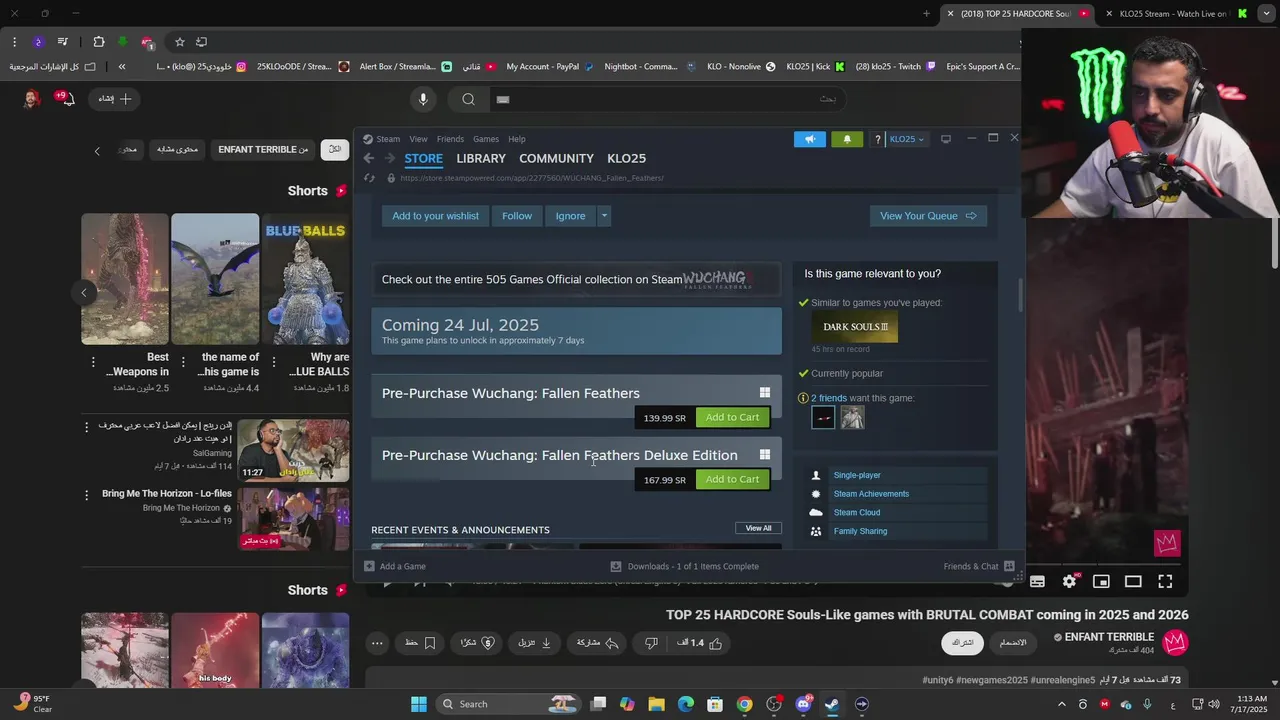The width and height of the screenshot is (1280, 720).
Task: Click Windows icon beside the Deluxe Edition title
Action: pos(765,455)
